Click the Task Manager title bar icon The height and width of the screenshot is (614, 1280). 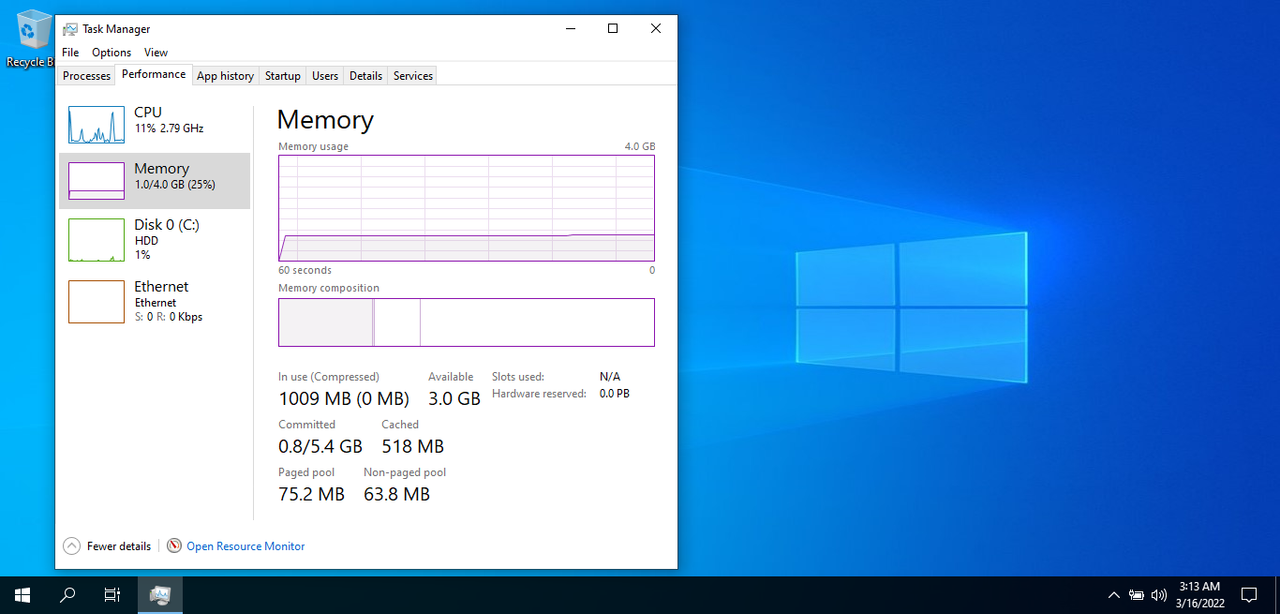pos(70,29)
